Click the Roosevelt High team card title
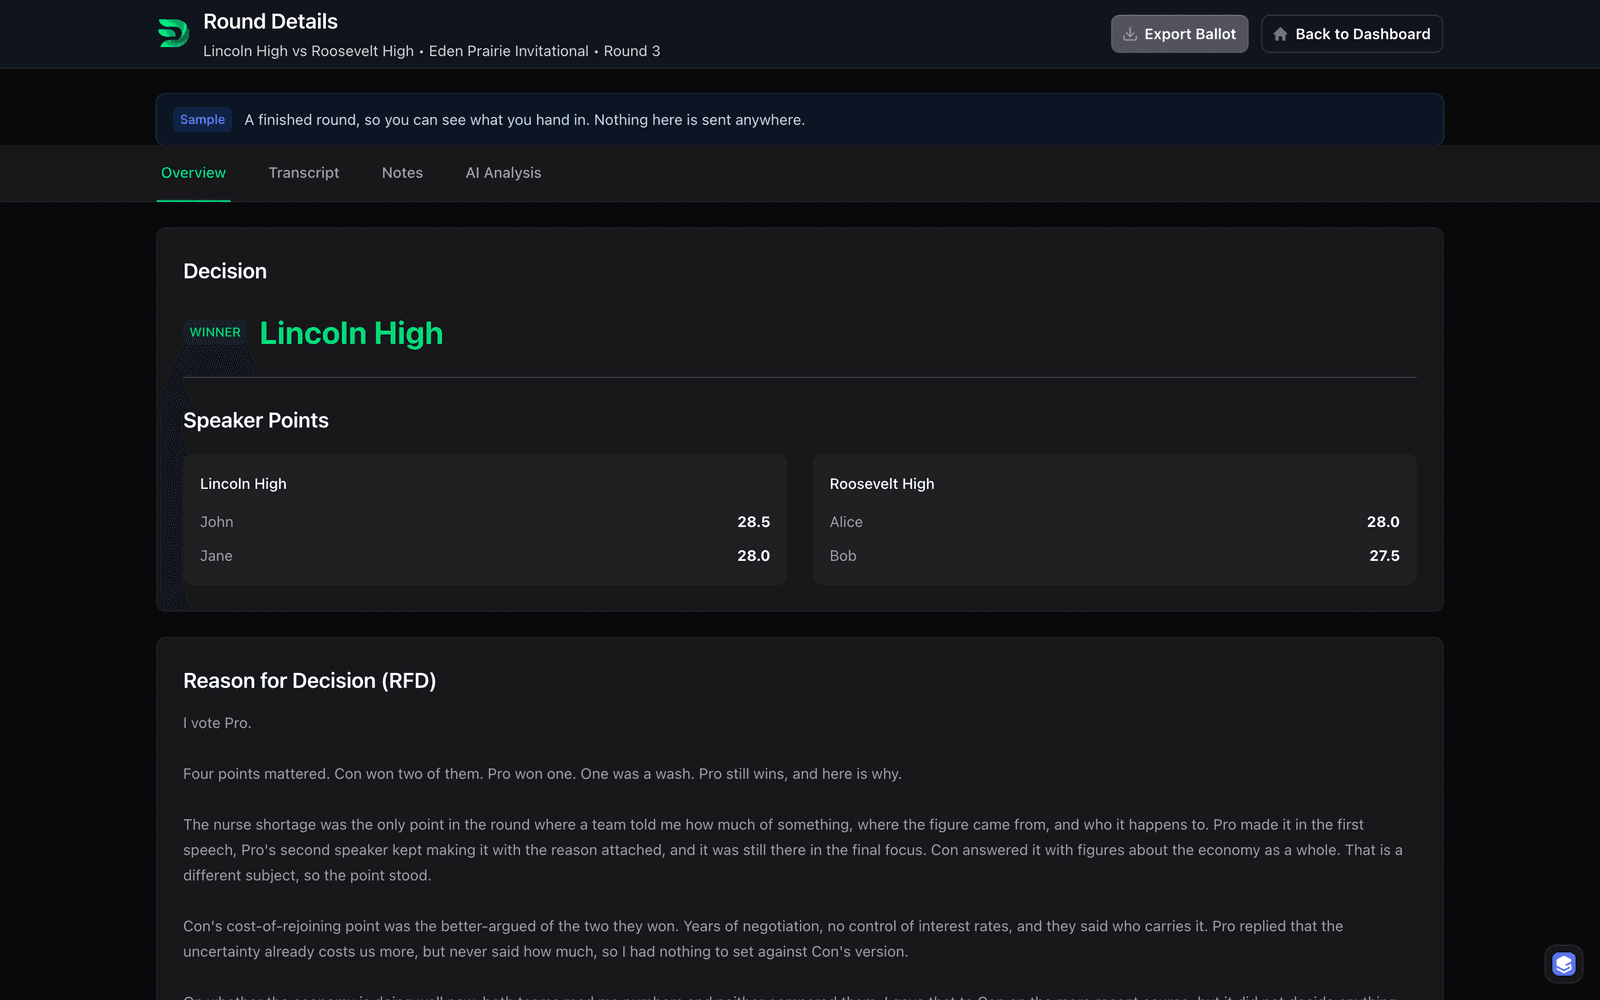This screenshot has height=1000, width=1600. (882, 484)
